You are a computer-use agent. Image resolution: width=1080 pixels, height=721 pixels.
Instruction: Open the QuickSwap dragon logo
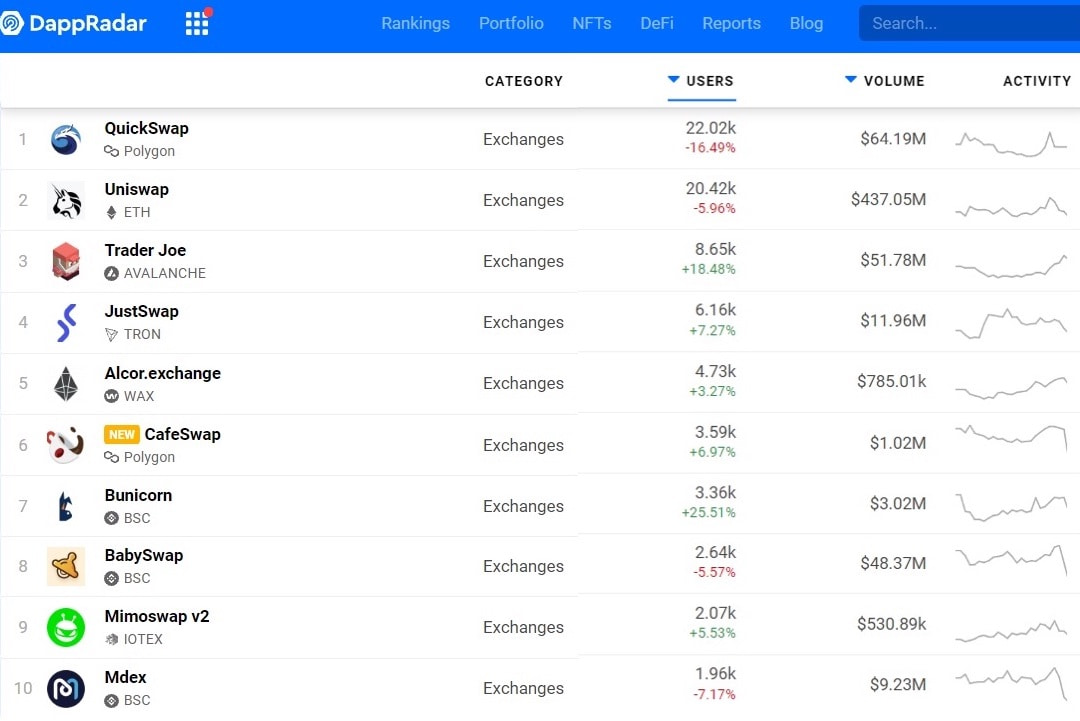(66, 139)
